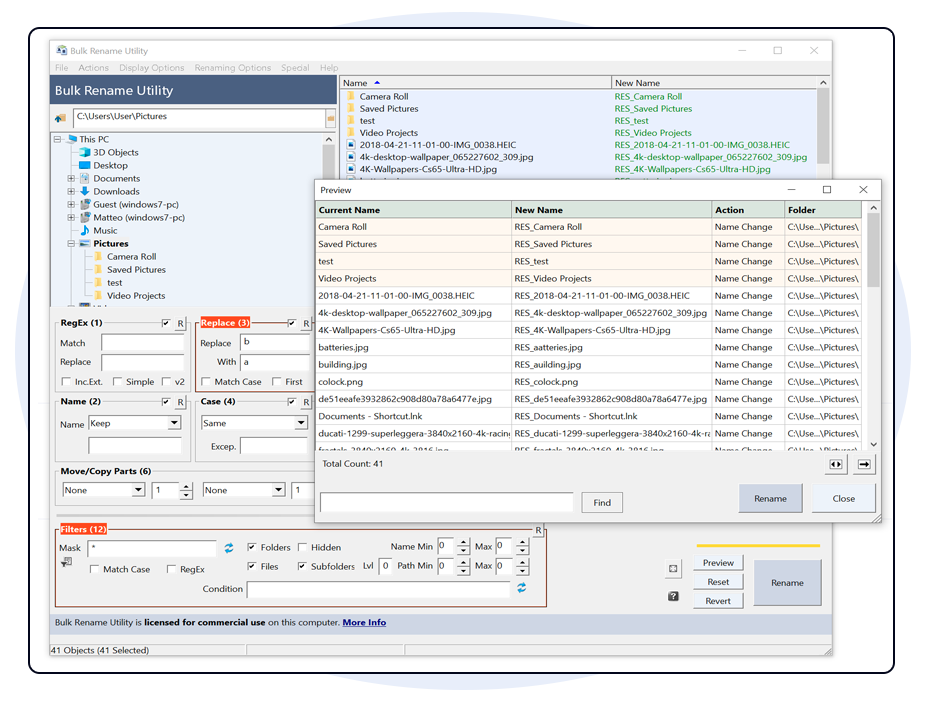Click Rename in the Preview window

pos(770,498)
